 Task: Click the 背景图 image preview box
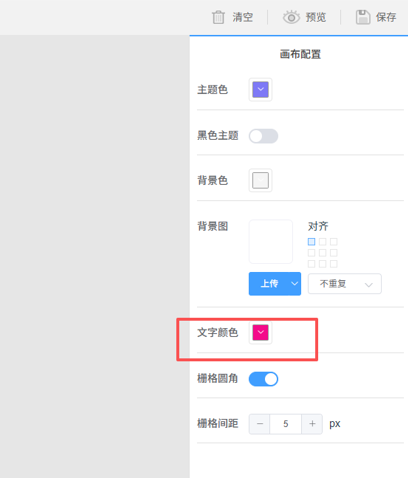(x=271, y=242)
